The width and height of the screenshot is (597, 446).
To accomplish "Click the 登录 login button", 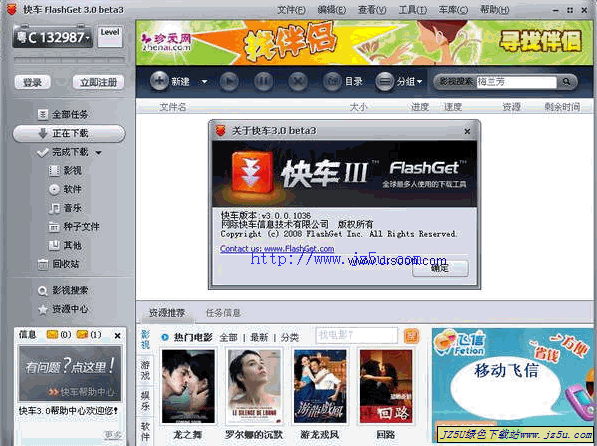I will pos(32,82).
